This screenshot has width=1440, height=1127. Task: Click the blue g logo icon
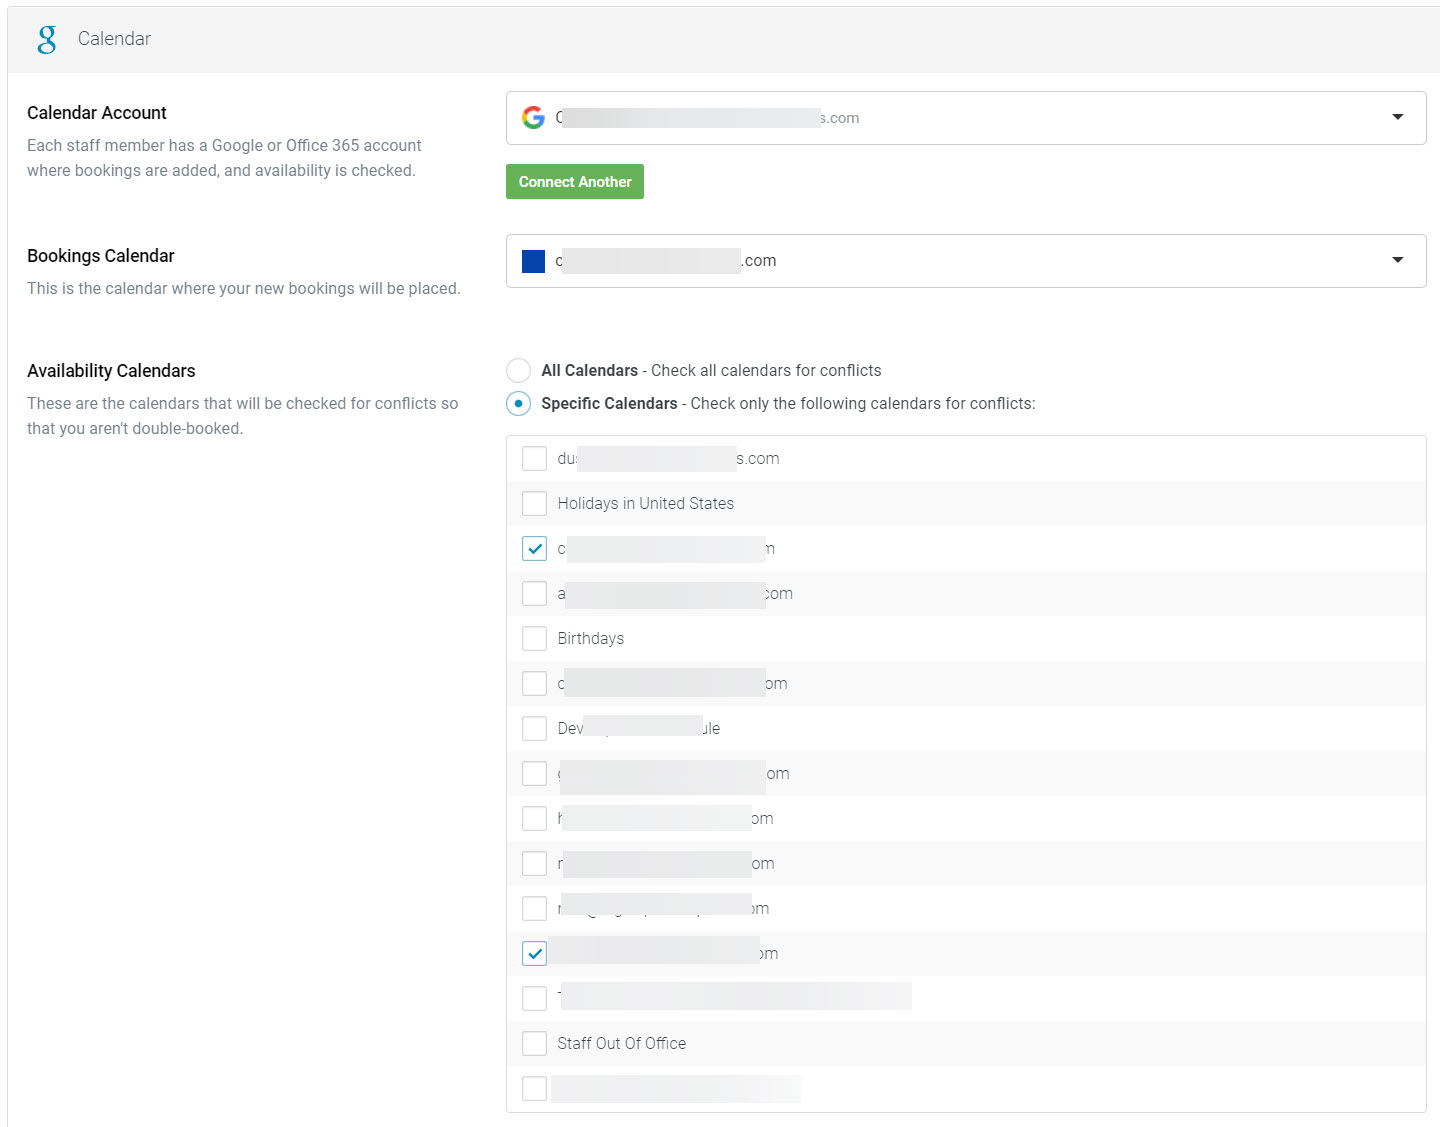[47, 39]
